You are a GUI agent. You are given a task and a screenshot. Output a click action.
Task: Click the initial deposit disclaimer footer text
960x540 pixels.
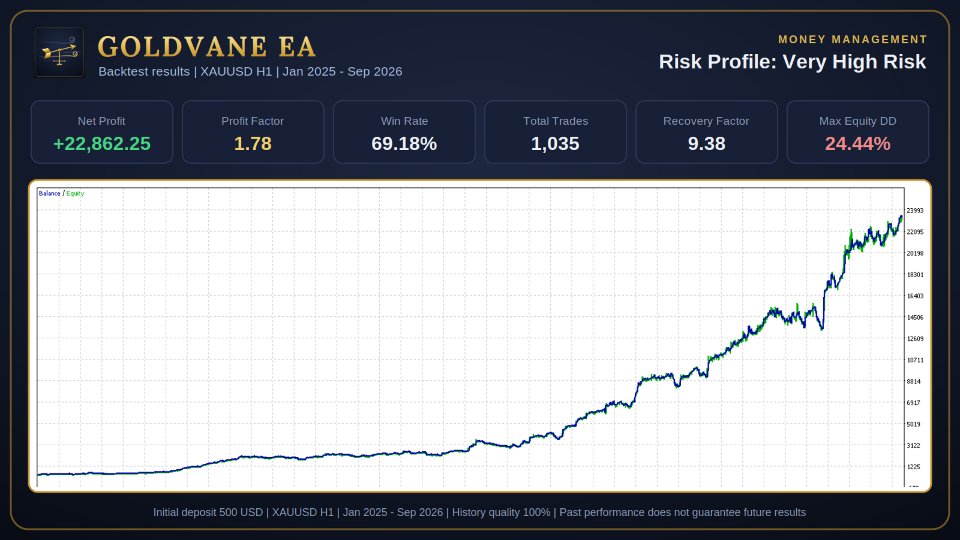(479, 512)
